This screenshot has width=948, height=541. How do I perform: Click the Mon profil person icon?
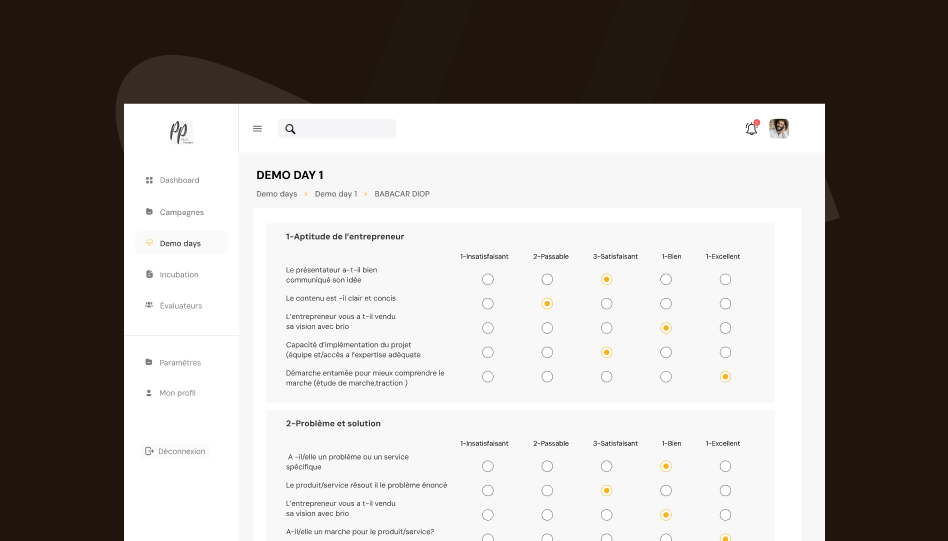point(149,393)
